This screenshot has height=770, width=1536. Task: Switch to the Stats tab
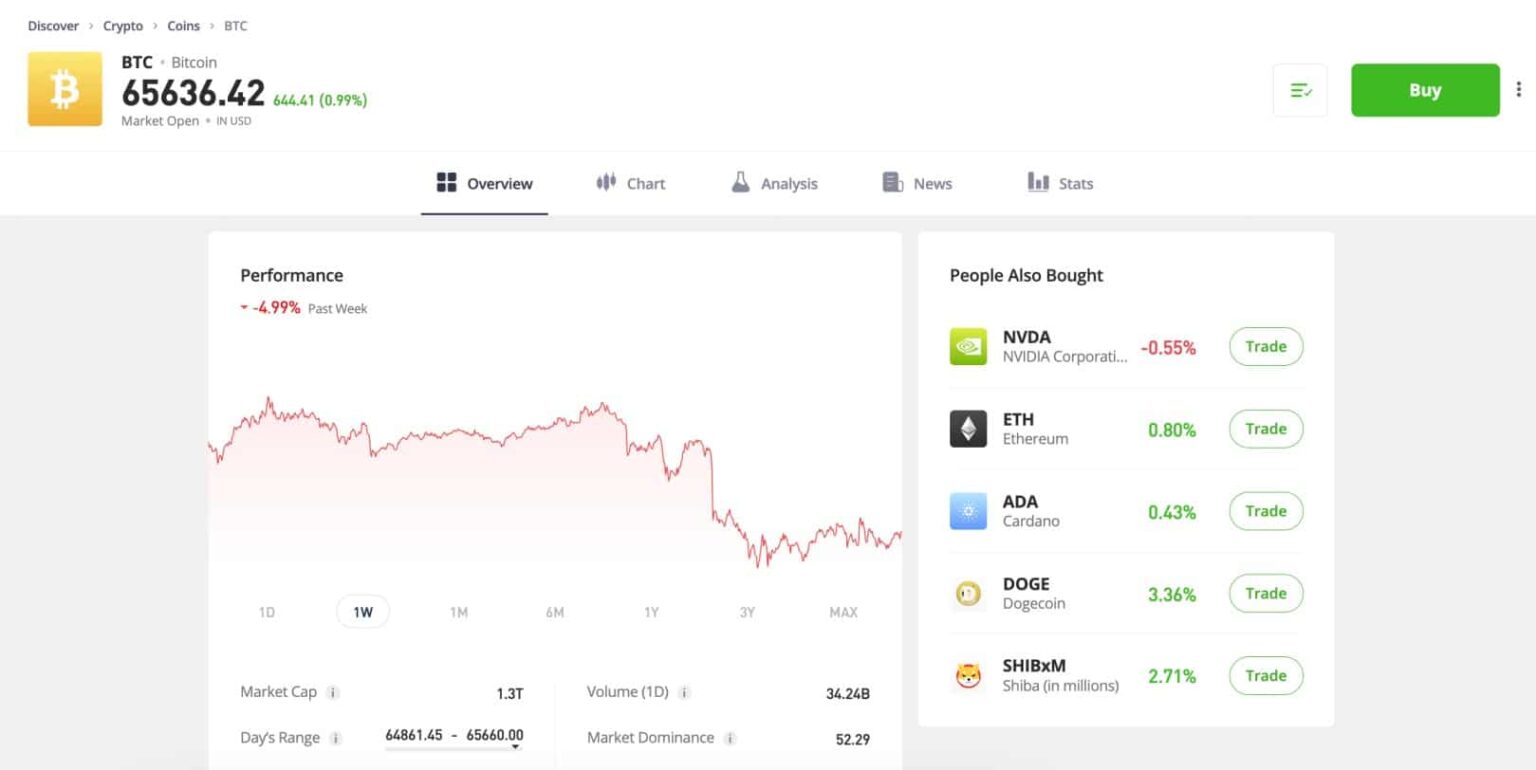click(1059, 183)
